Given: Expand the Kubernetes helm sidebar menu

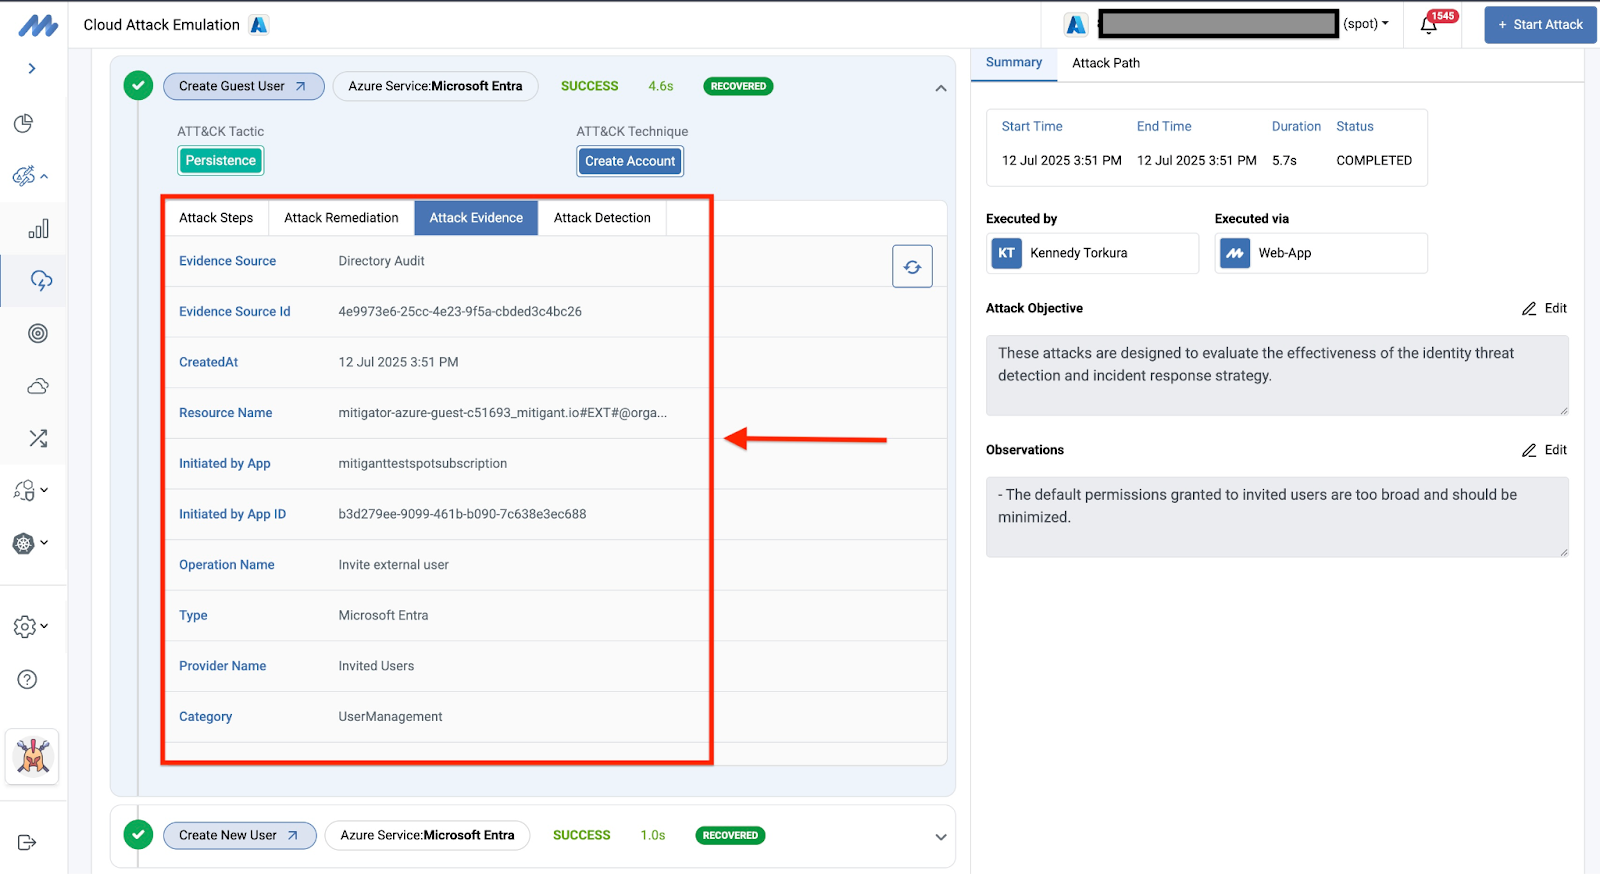Looking at the screenshot, I should tap(30, 543).
